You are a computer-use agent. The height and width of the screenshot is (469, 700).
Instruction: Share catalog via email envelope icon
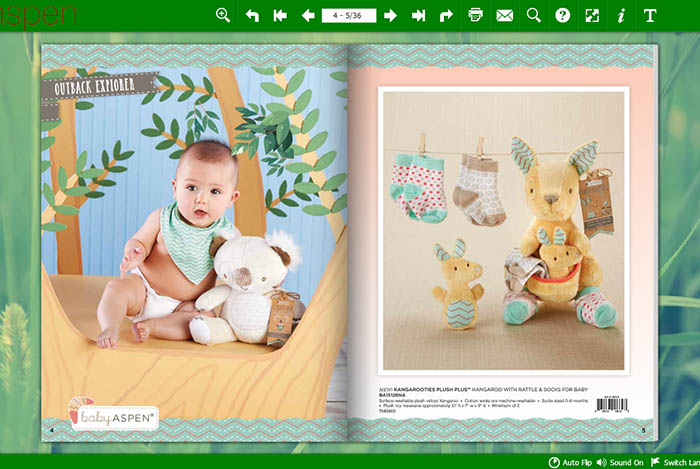click(504, 15)
